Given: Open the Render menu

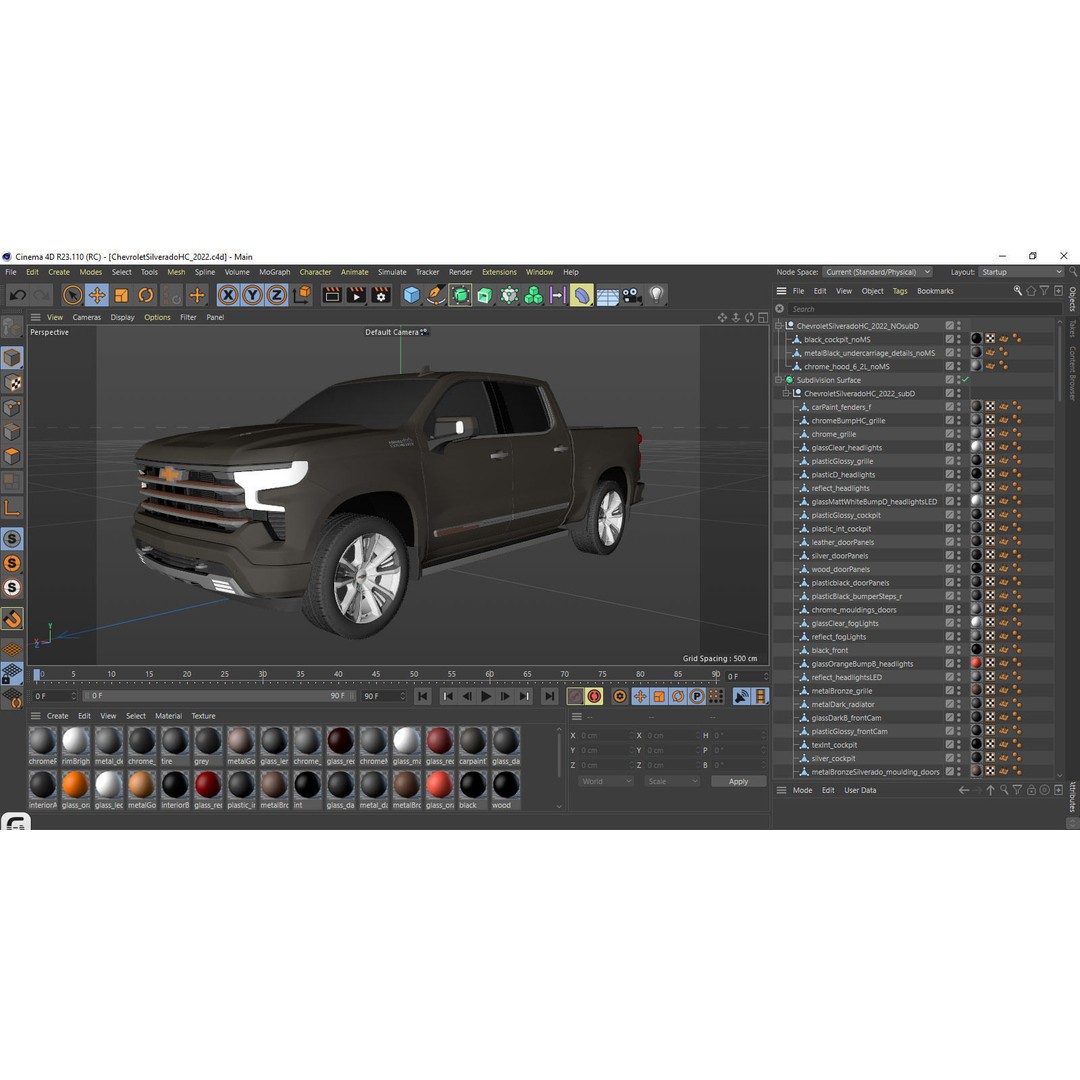Looking at the screenshot, I should pos(460,272).
